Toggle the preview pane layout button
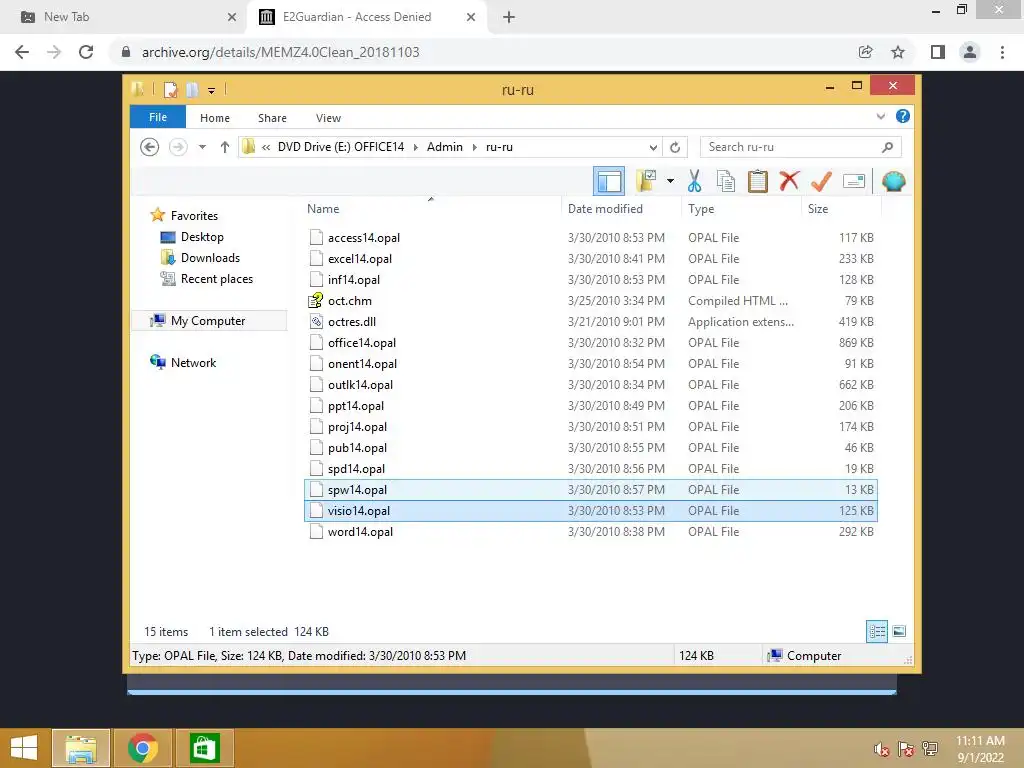The width and height of the screenshot is (1024, 768). [609, 182]
